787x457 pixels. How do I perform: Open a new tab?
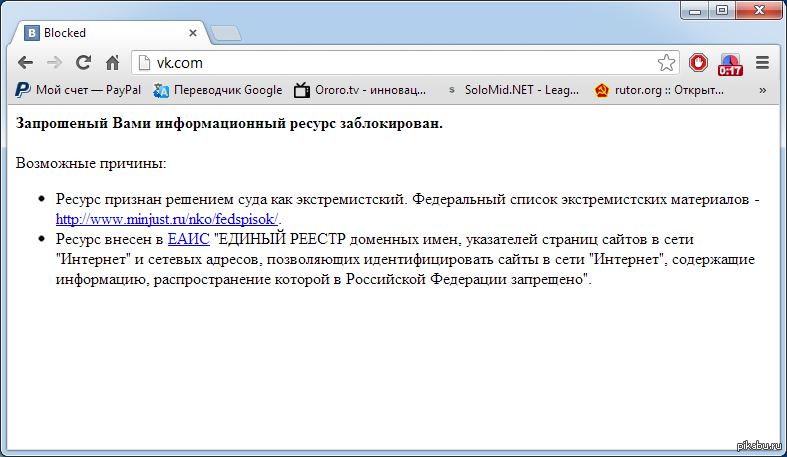226,33
